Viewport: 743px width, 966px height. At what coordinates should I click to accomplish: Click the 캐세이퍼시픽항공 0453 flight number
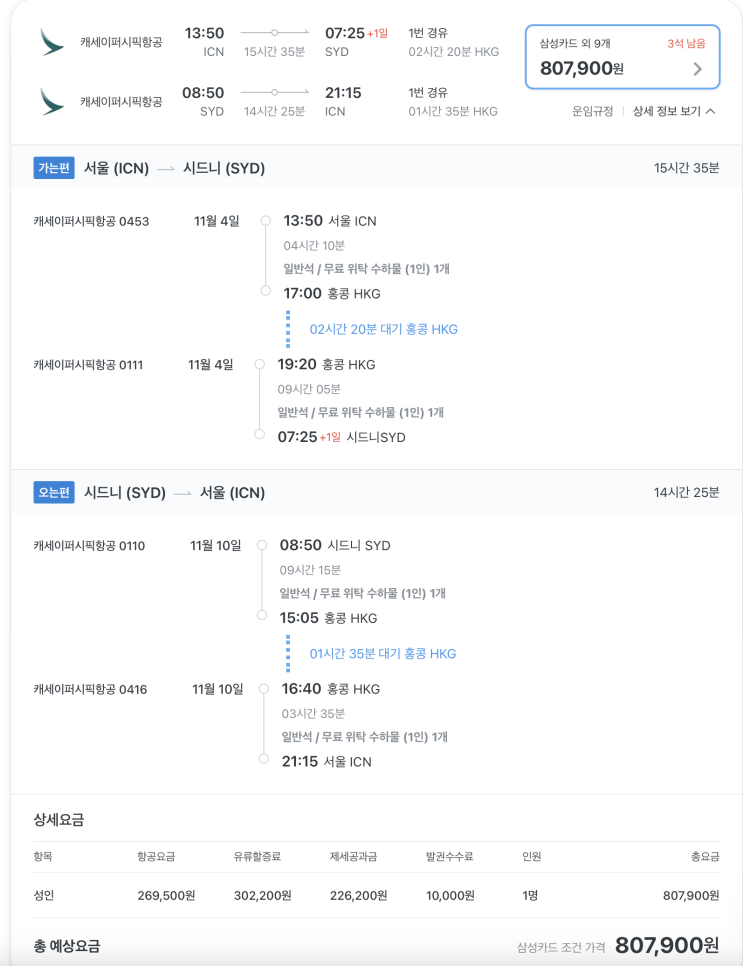tap(91, 221)
